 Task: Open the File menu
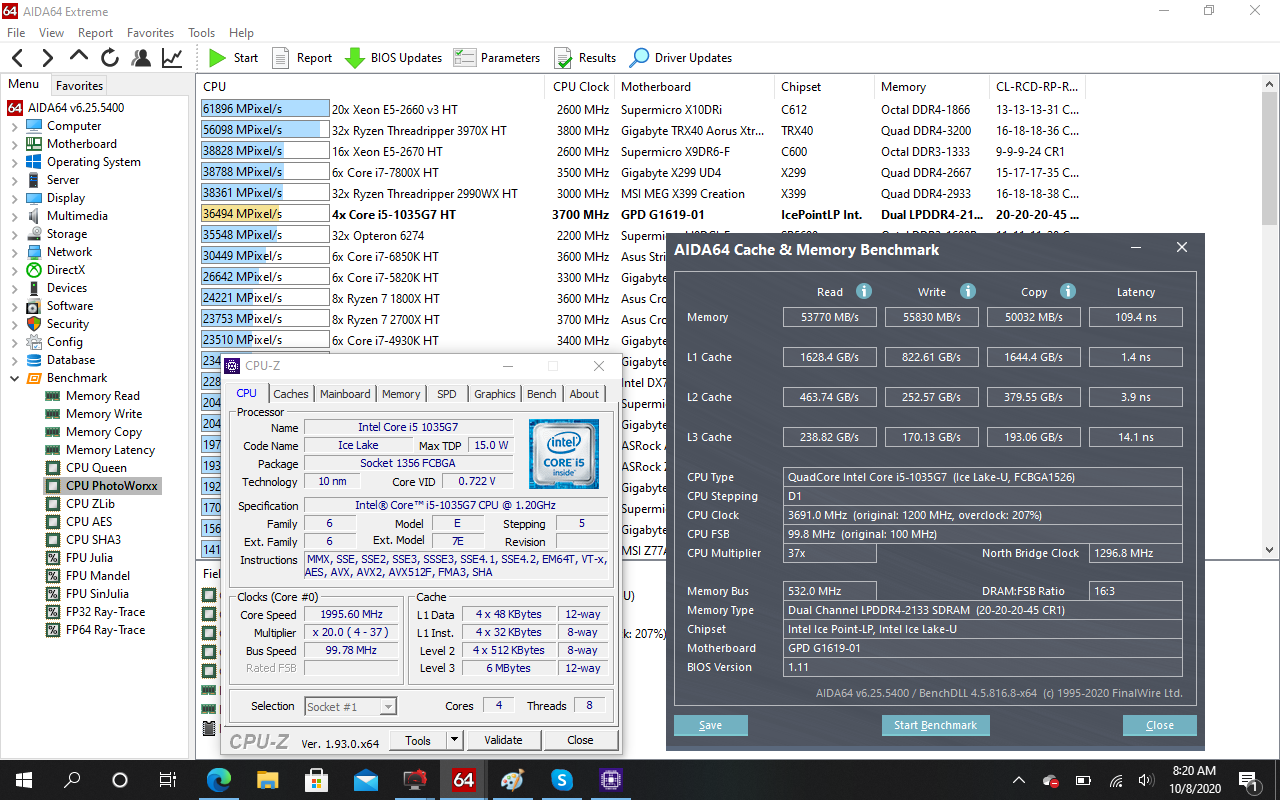coord(16,33)
